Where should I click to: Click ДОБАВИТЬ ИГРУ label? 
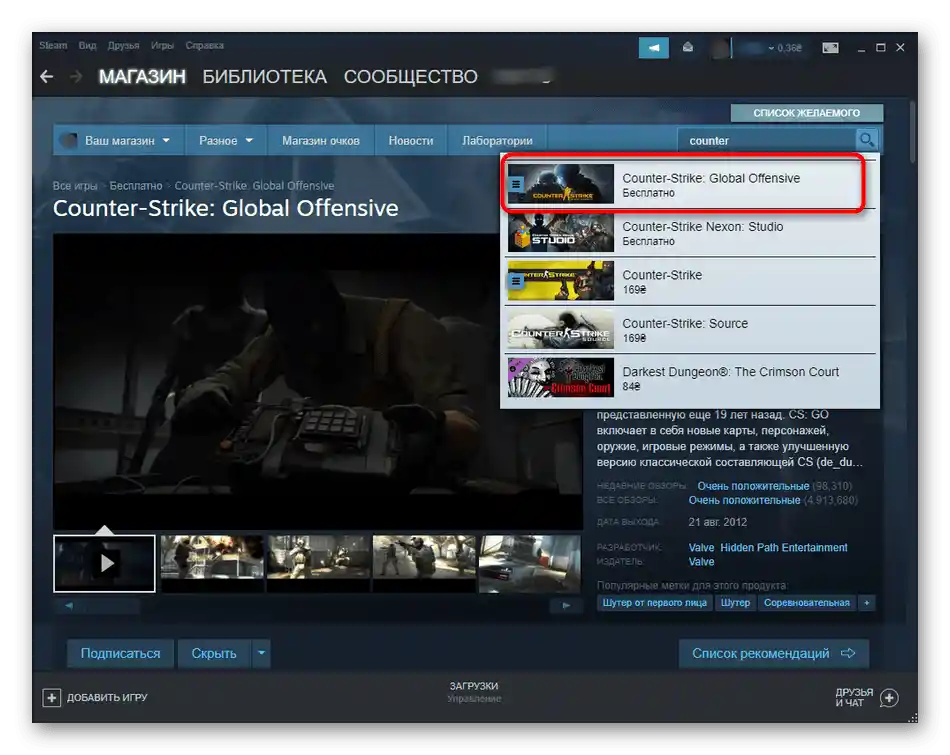pyautogui.click(x=107, y=697)
